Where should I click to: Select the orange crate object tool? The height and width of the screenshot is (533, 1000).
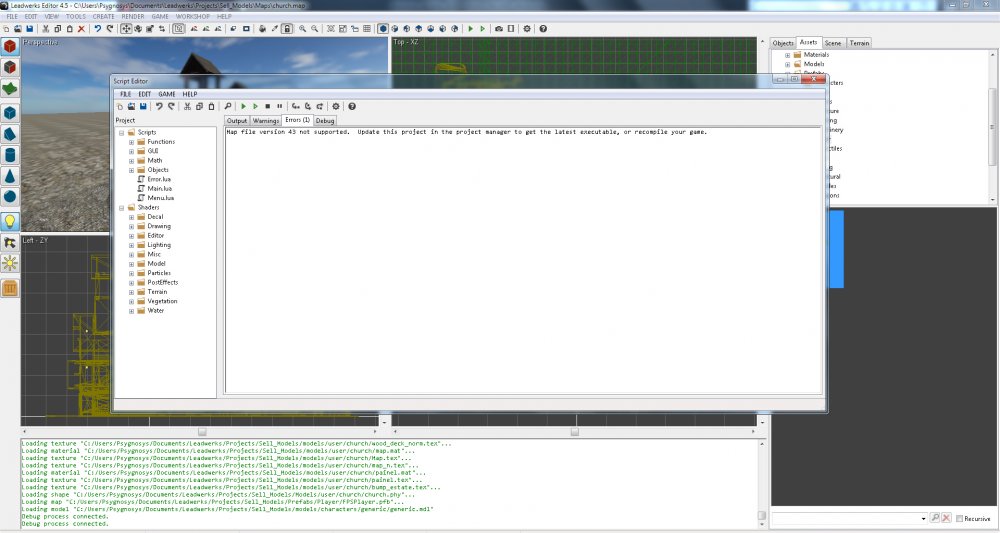10,288
